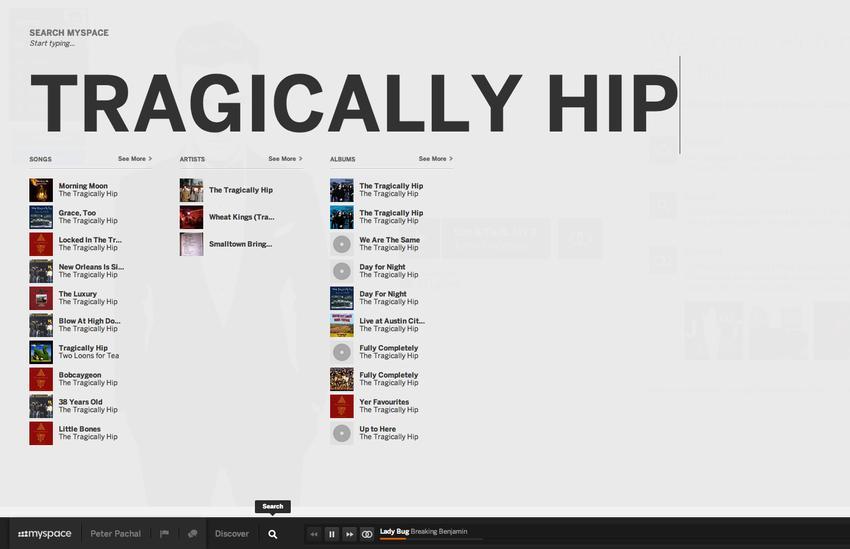This screenshot has height=549, width=850.
Task: Click Breaking Benjamin artist in player
Action: pos(439,532)
